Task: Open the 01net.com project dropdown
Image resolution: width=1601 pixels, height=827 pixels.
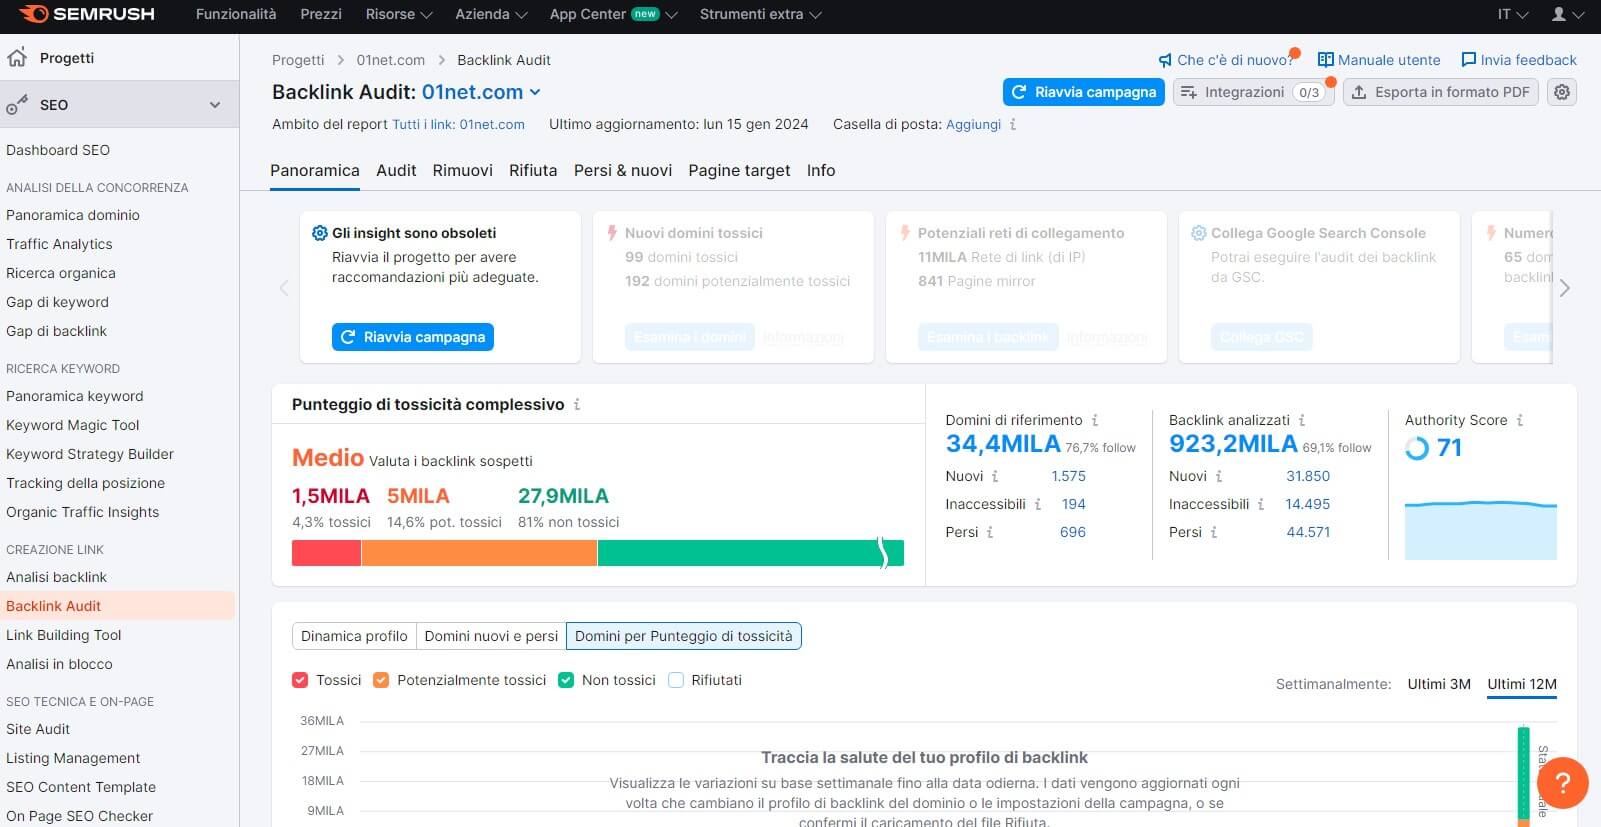Action: tap(481, 92)
